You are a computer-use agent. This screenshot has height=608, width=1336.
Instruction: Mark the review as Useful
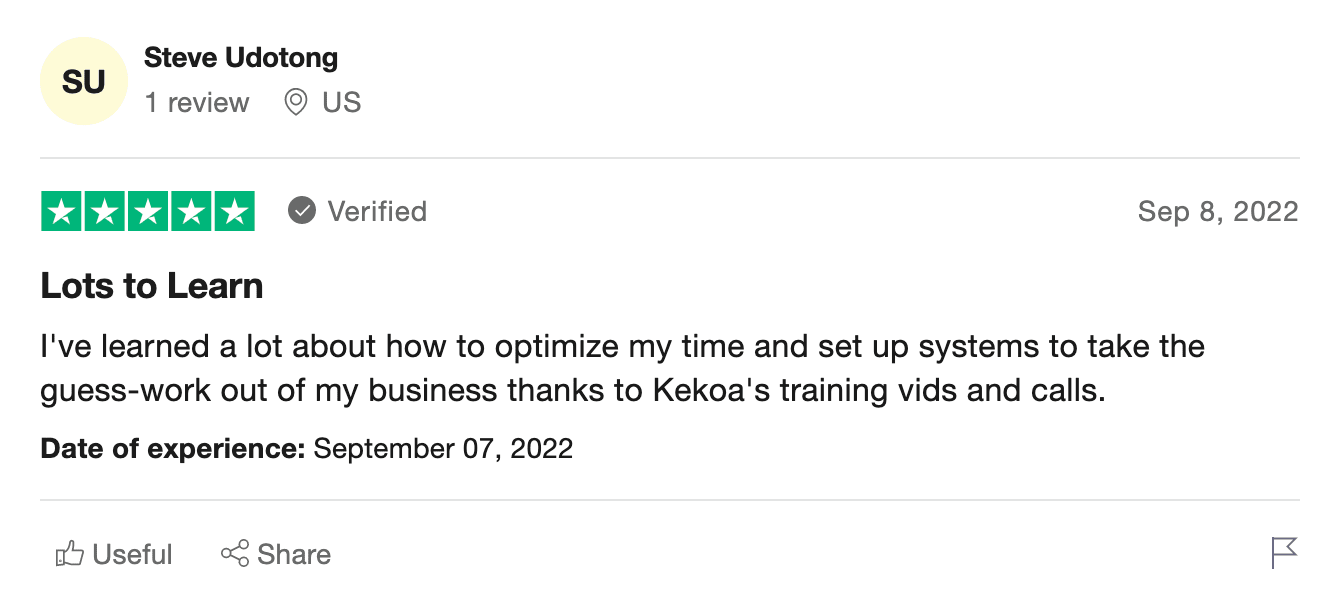pos(132,554)
